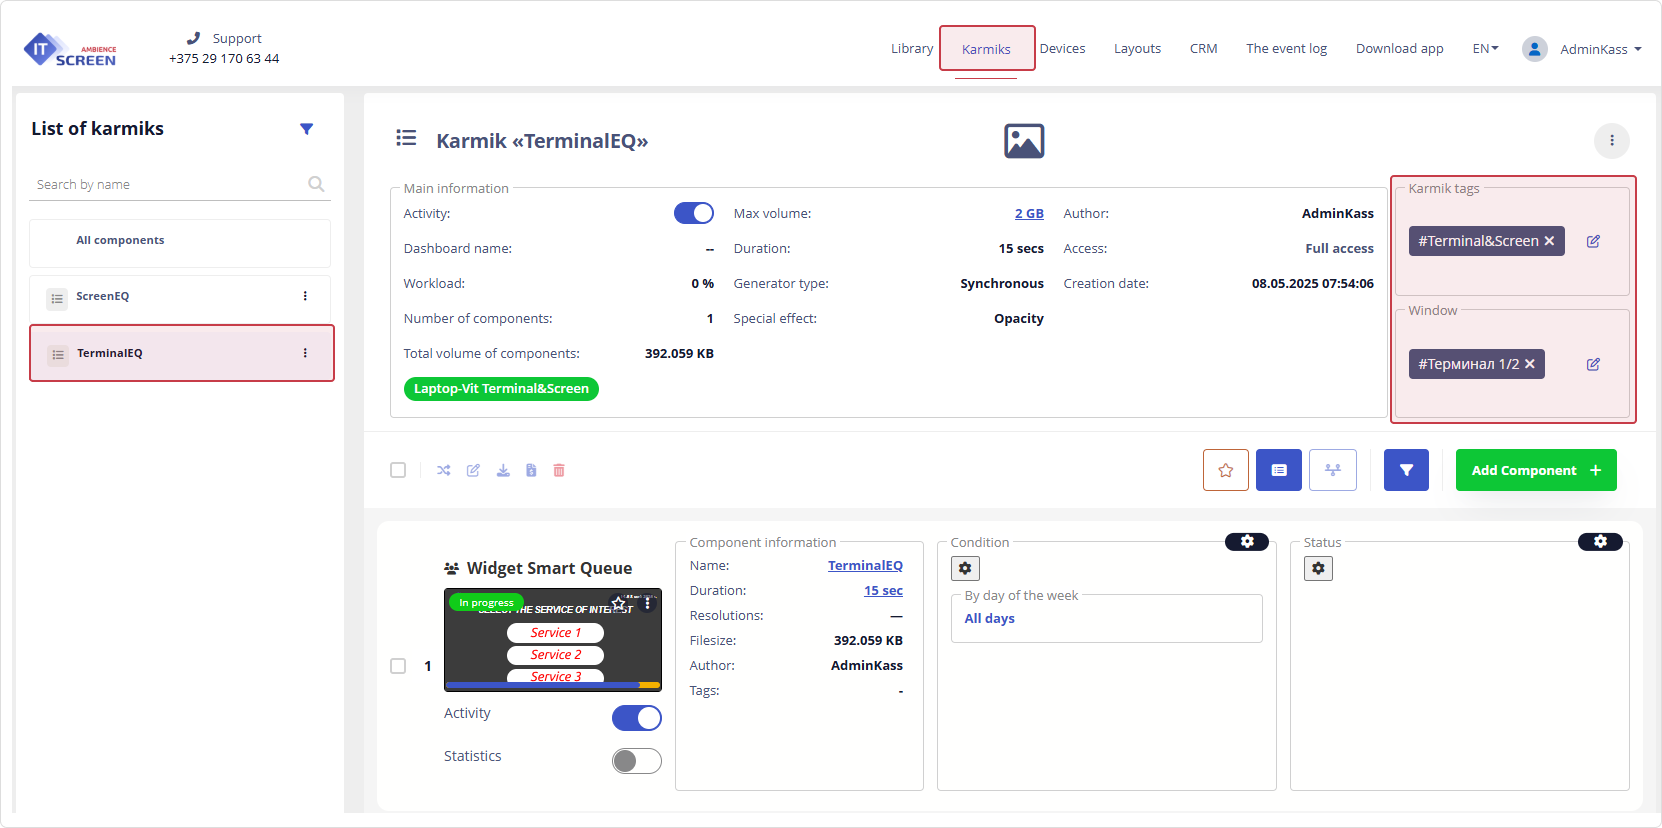Screen dimensions: 1662x828
Task: Open the Library tab
Action: pos(911,49)
